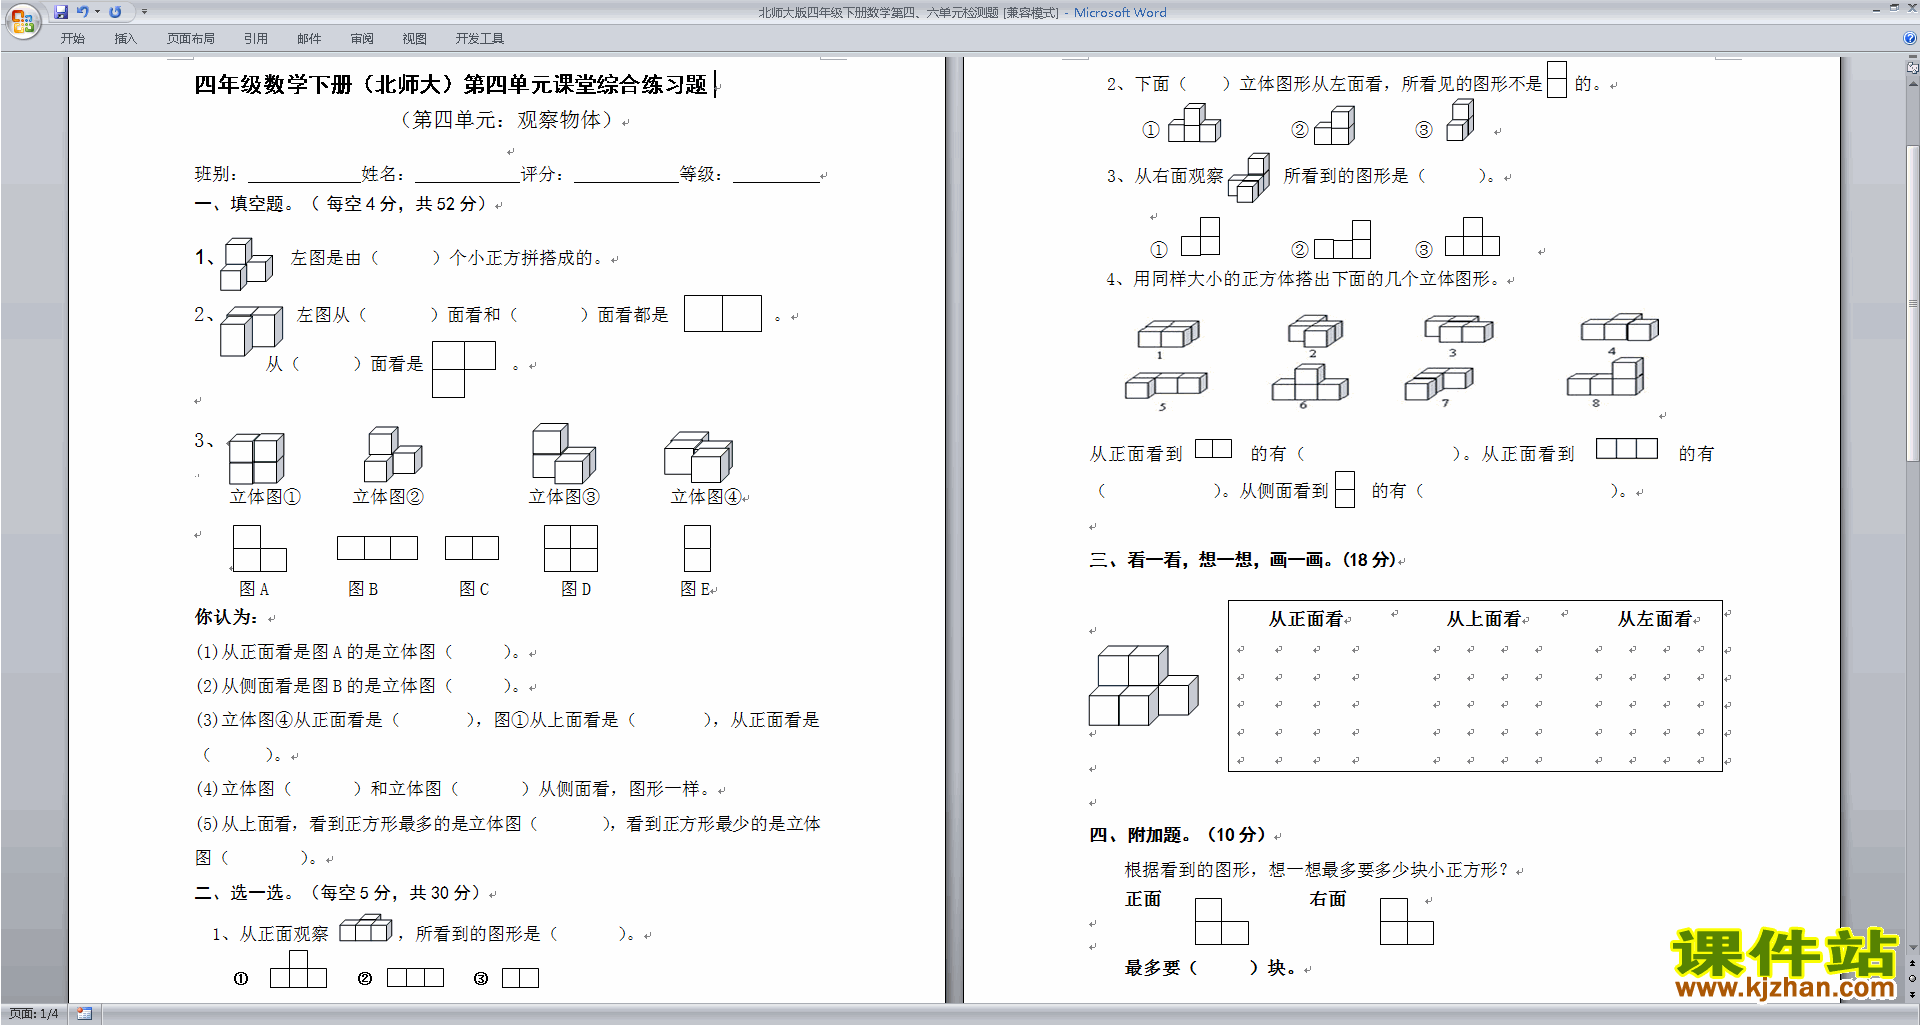Image resolution: width=1920 pixels, height=1025 pixels.
Task: Click the 图 E vertical shape
Action: pos(697,549)
